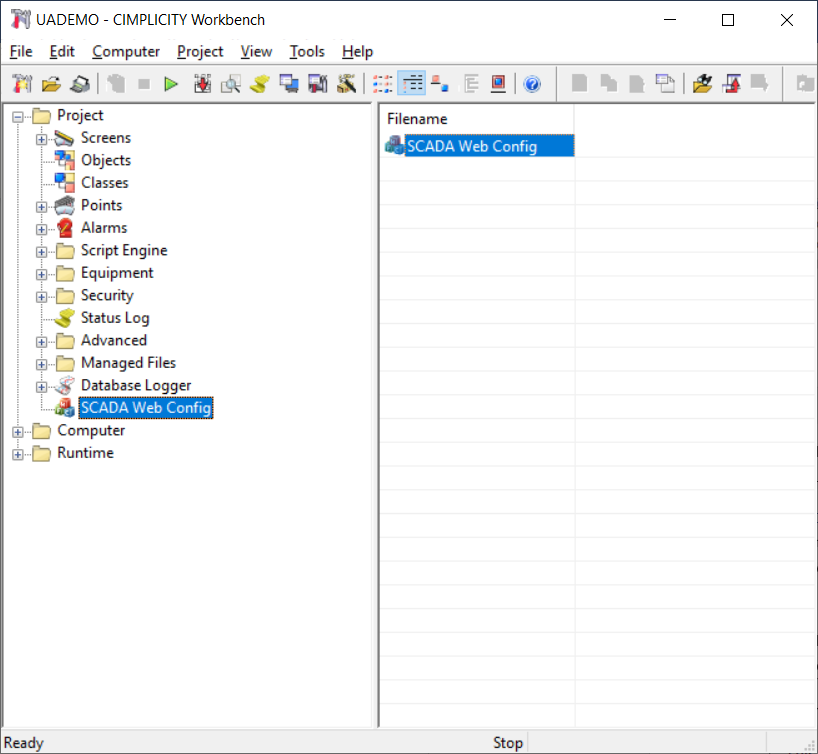Open the Tools menu
This screenshot has height=754, width=818.
tap(307, 52)
